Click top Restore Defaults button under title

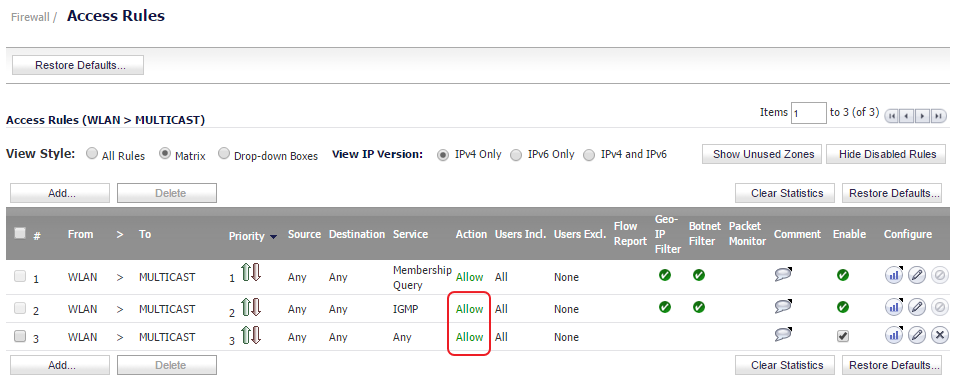[78, 65]
